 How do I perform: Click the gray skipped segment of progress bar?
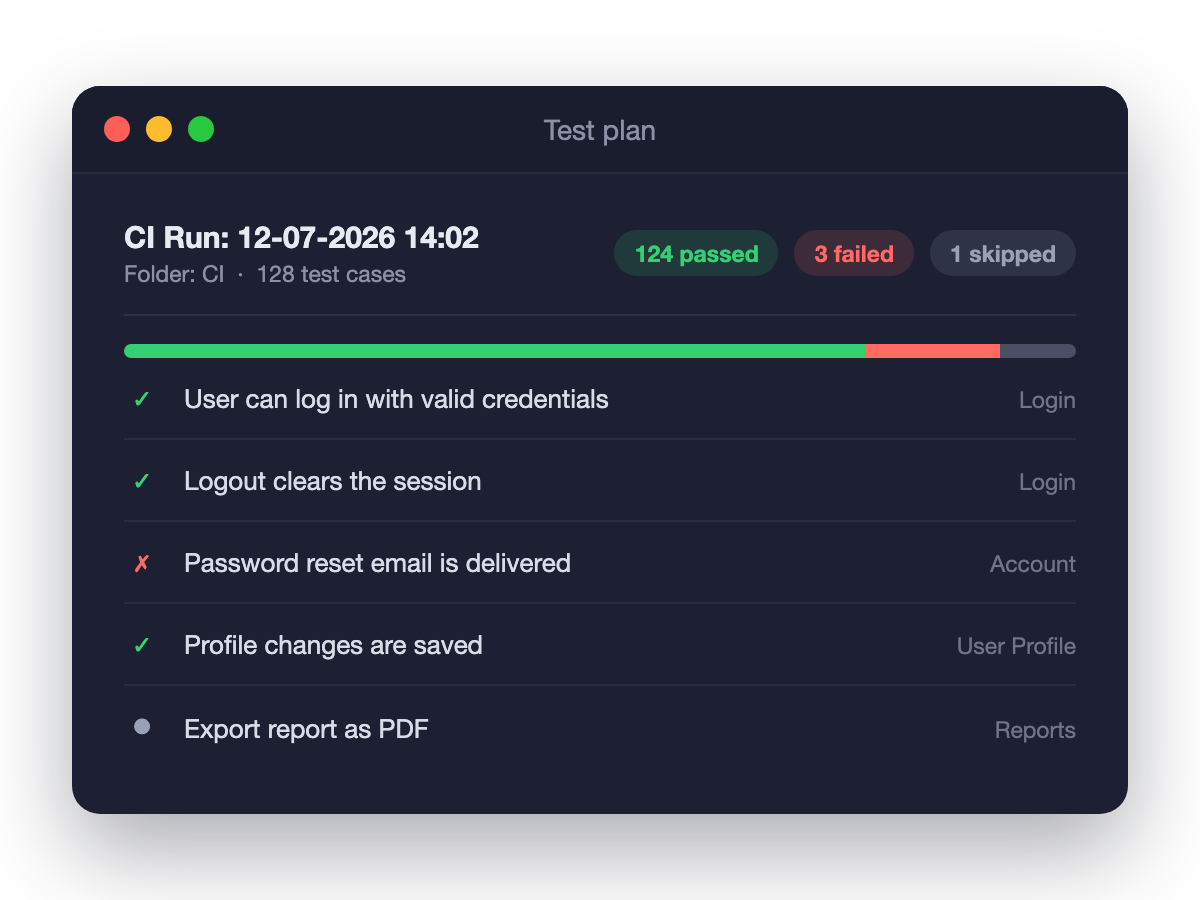click(1038, 351)
